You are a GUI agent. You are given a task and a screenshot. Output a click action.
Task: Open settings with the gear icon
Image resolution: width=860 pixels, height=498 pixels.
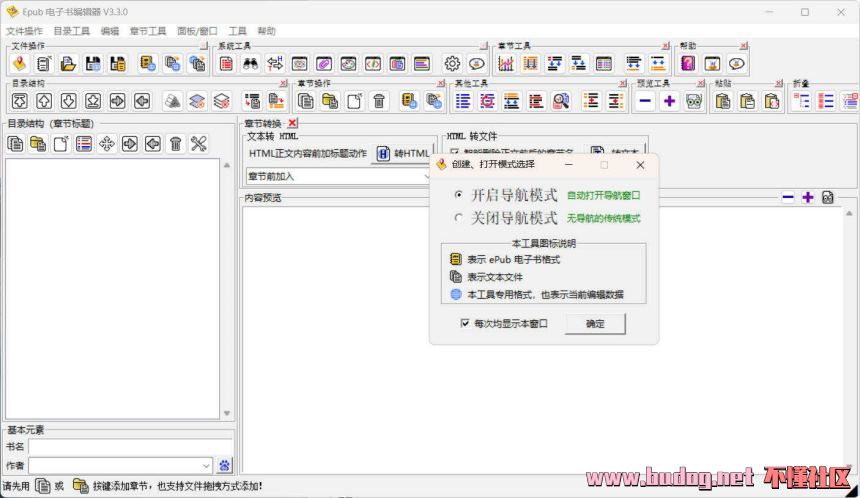[452, 64]
